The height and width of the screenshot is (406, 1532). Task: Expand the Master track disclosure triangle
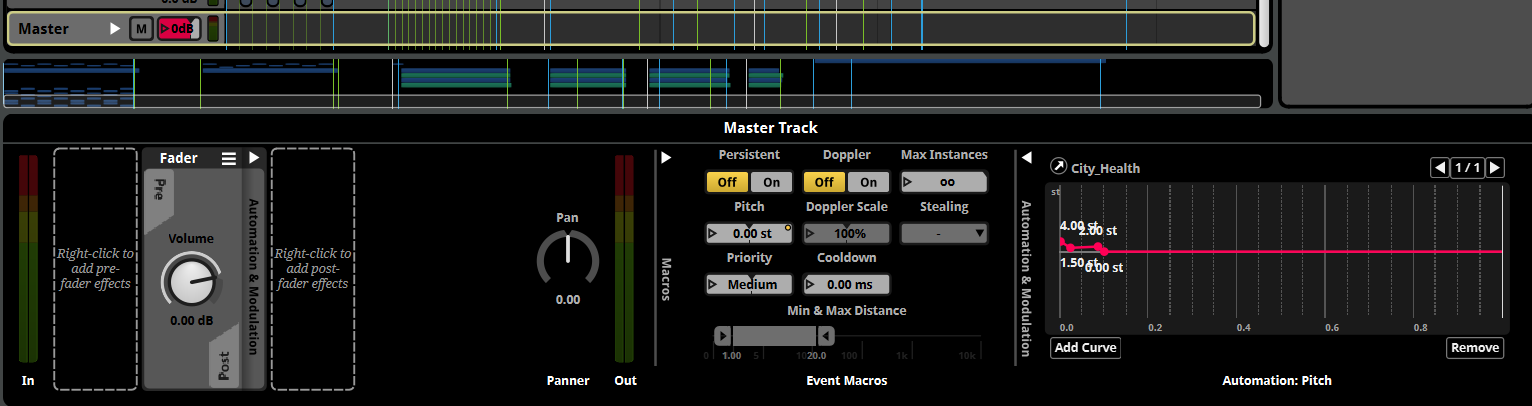coord(116,29)
